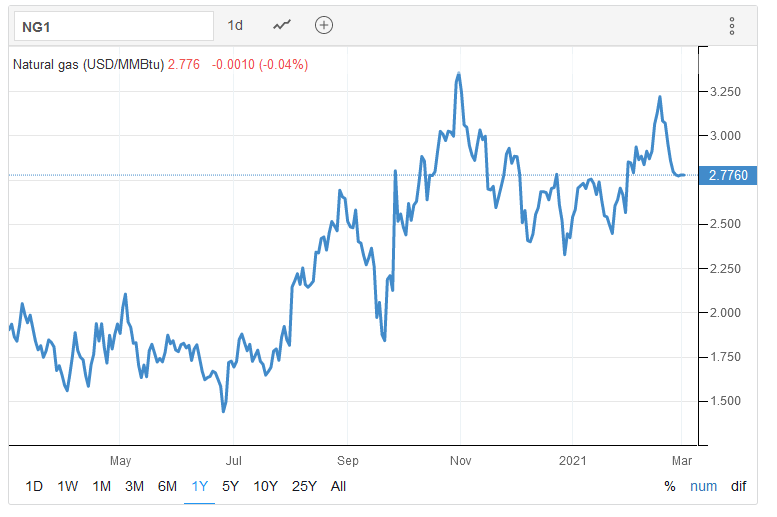
Task: Select the 1M time range
Action: 102,486
